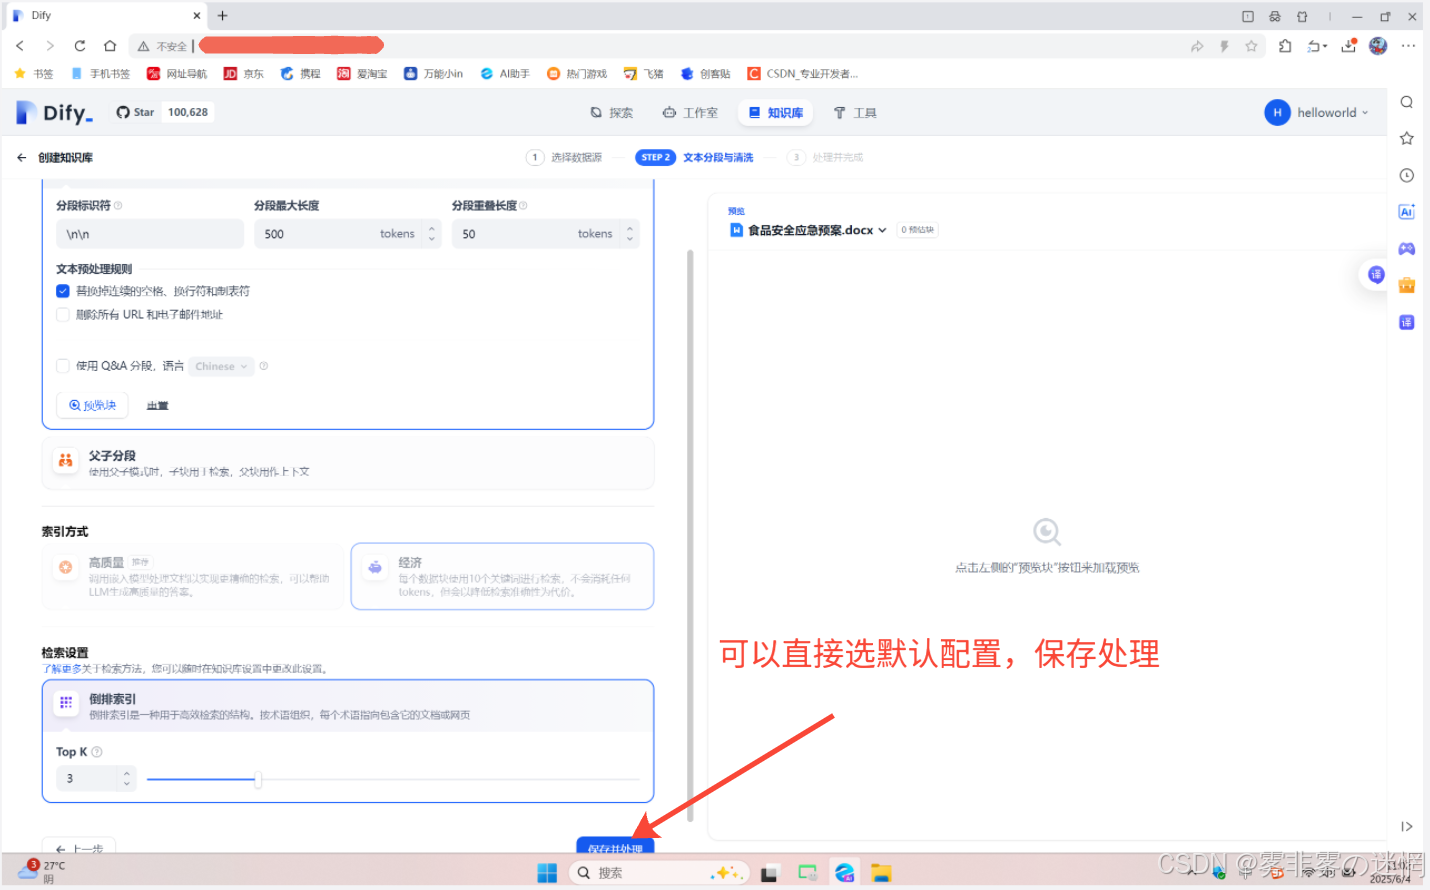Open the Chinese language dropdown
This screenshot has height=890, width=1430.
(222, 366)
